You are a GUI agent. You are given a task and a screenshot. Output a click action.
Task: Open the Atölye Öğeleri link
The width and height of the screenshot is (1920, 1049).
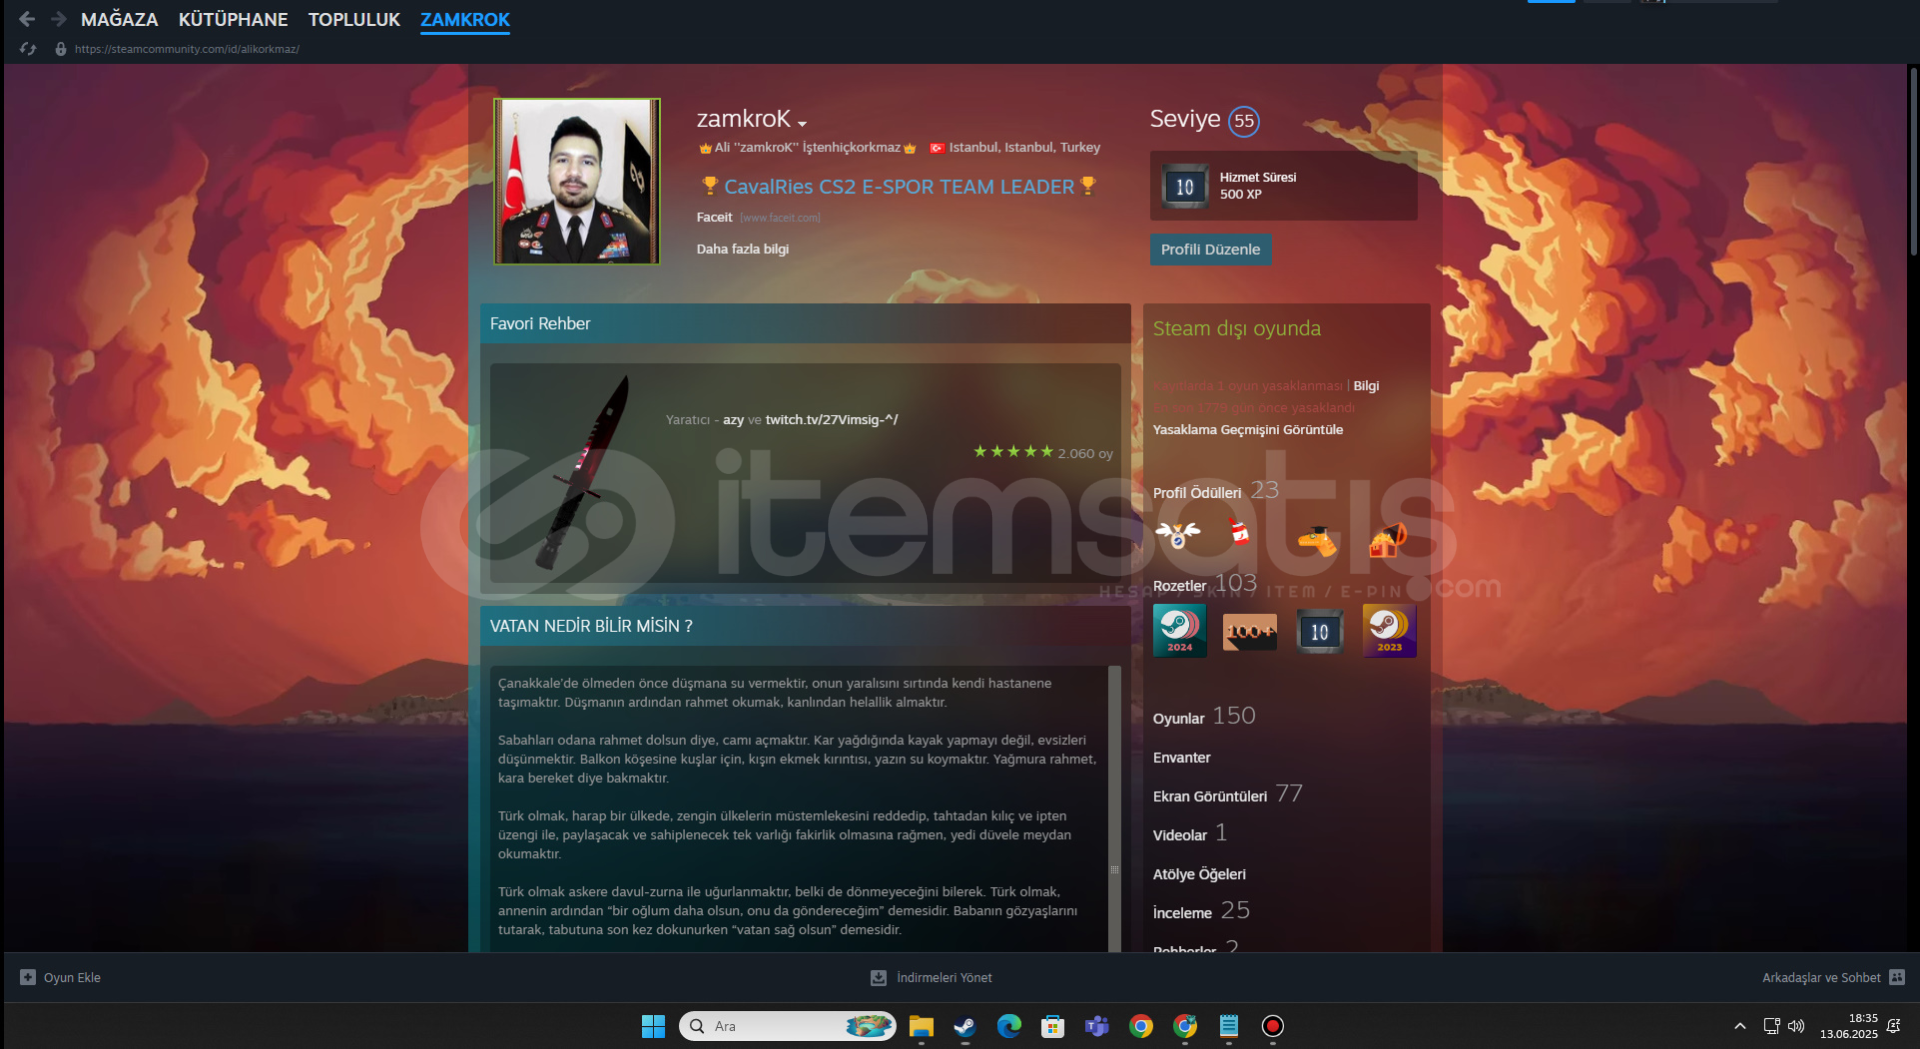click(1199, 874)
